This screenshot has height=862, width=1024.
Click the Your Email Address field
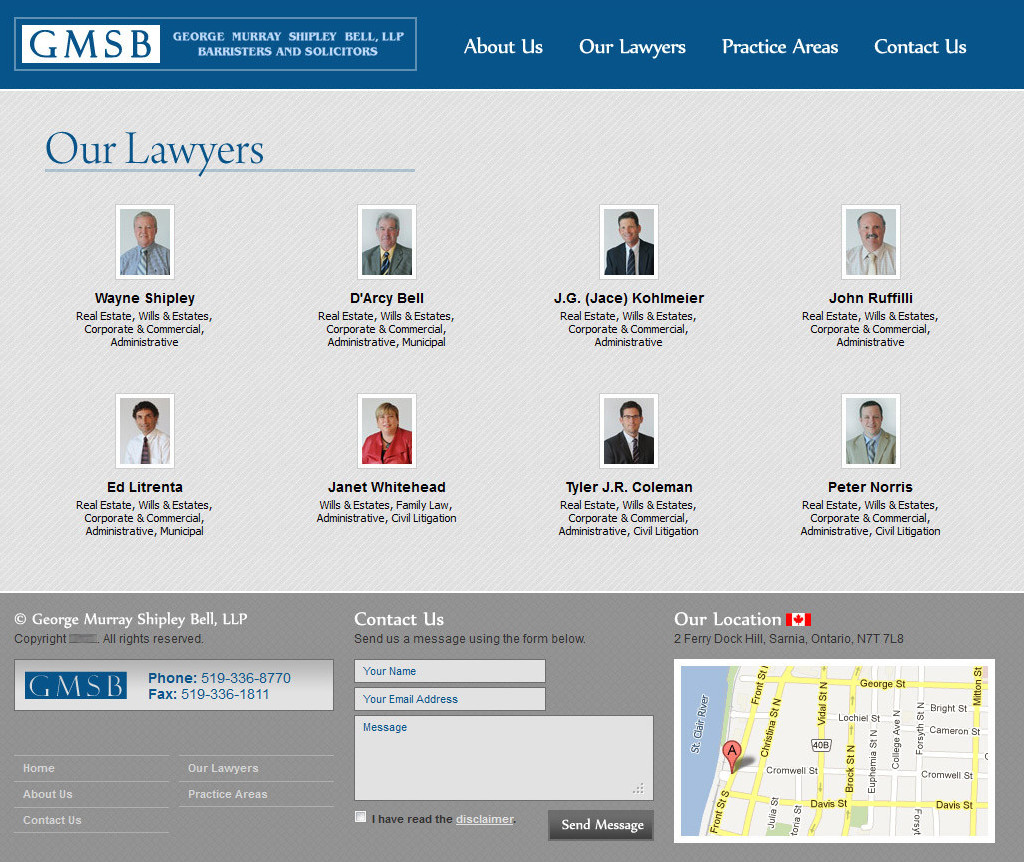[x=450, y=699]
